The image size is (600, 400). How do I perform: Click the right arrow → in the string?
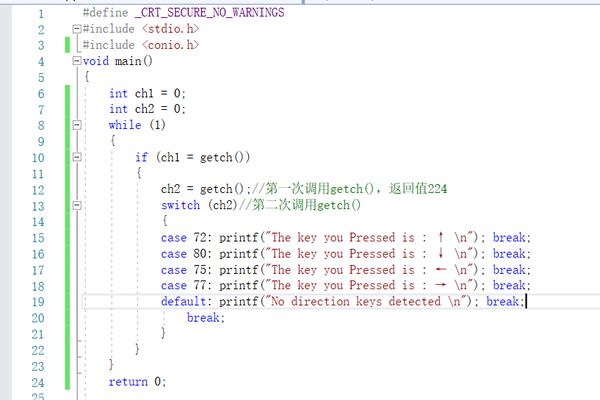click(x=441, y=285)
